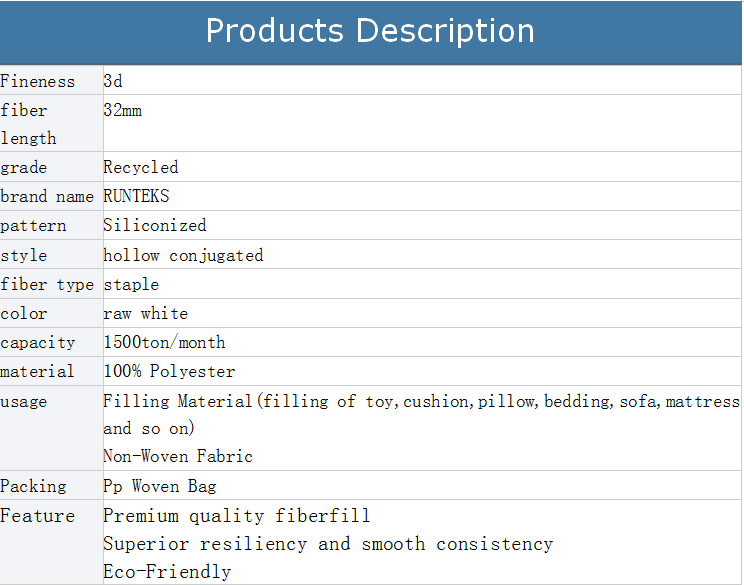Image resolution: width=744 pixels, height=585 pixels.
Task: Select the Siliconized pattern value
Action: pos(155,226)
